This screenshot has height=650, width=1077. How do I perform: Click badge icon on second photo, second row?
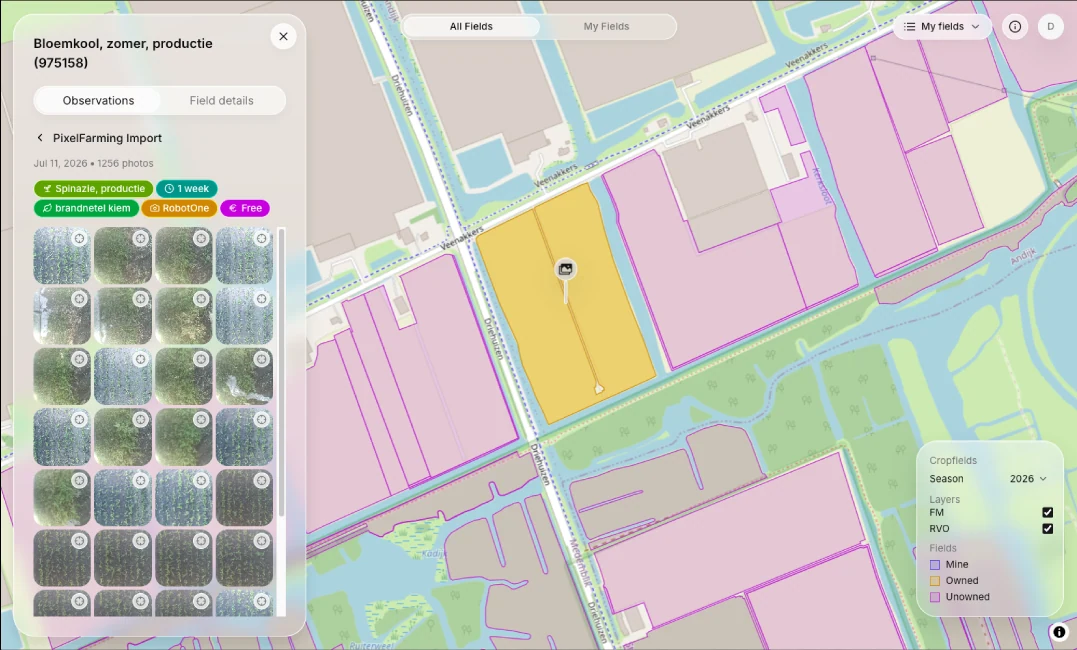click(140, 299)
